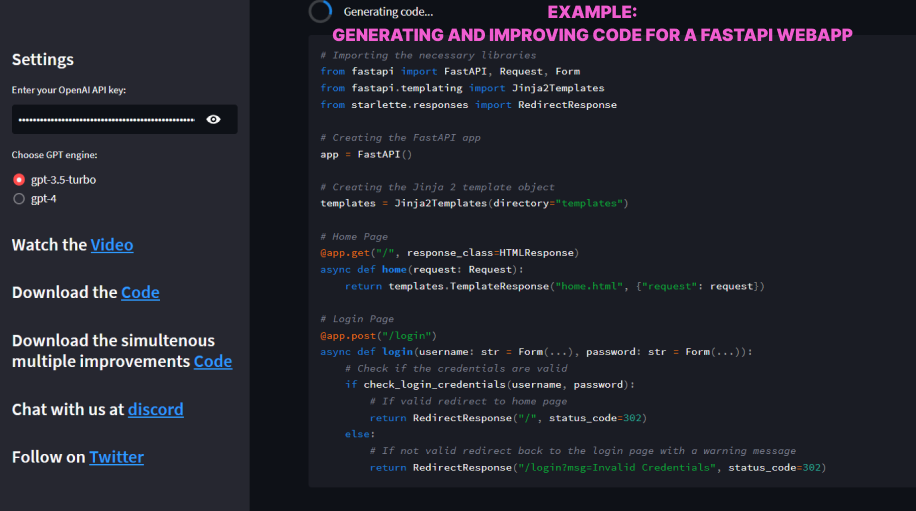Click the 'app = FastAPI()' code line
The width and height of the screenshot is (916, 511).
(x=366, y=154)
